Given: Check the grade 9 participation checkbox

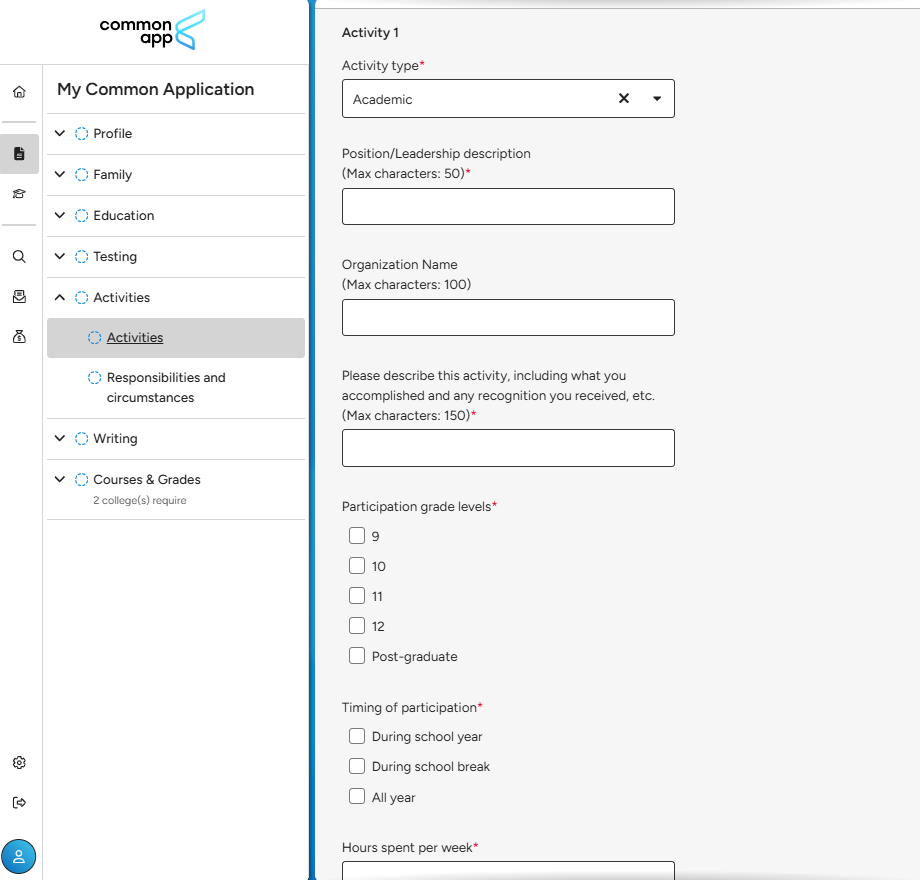Looking at the screenshot, I should click(x=357, y=536).
